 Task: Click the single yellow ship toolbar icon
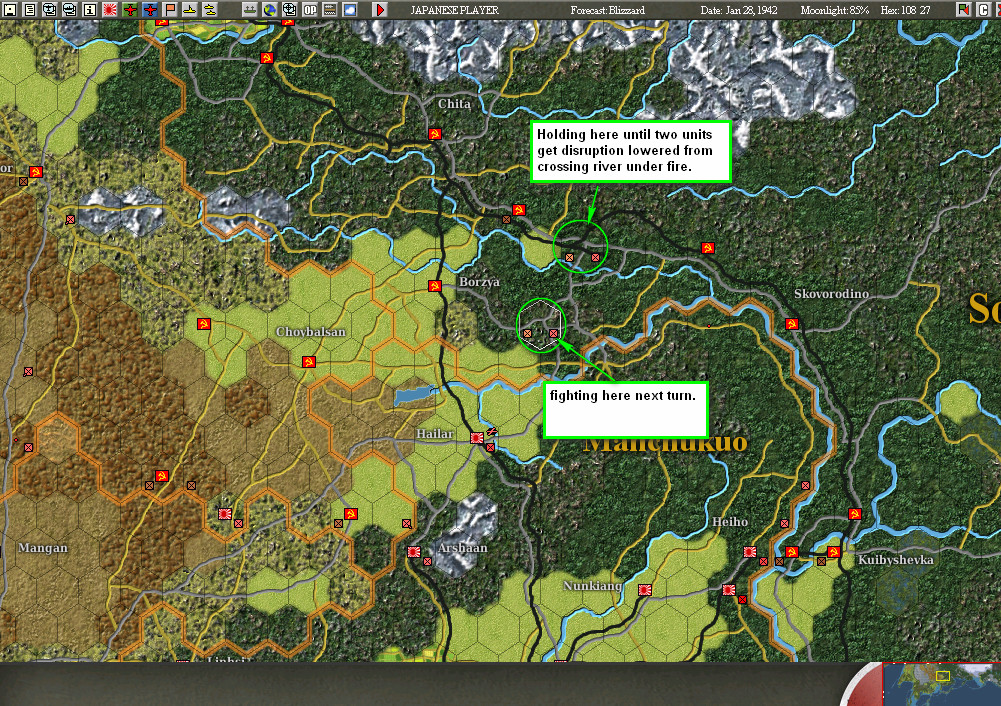190,10
